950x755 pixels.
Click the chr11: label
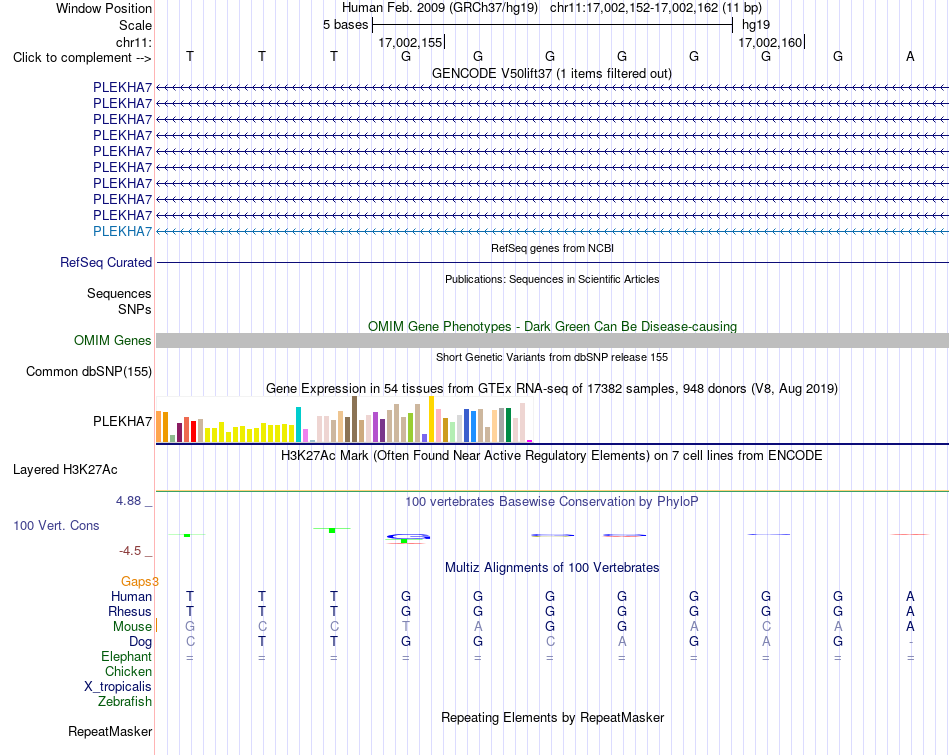click(133, 42)
